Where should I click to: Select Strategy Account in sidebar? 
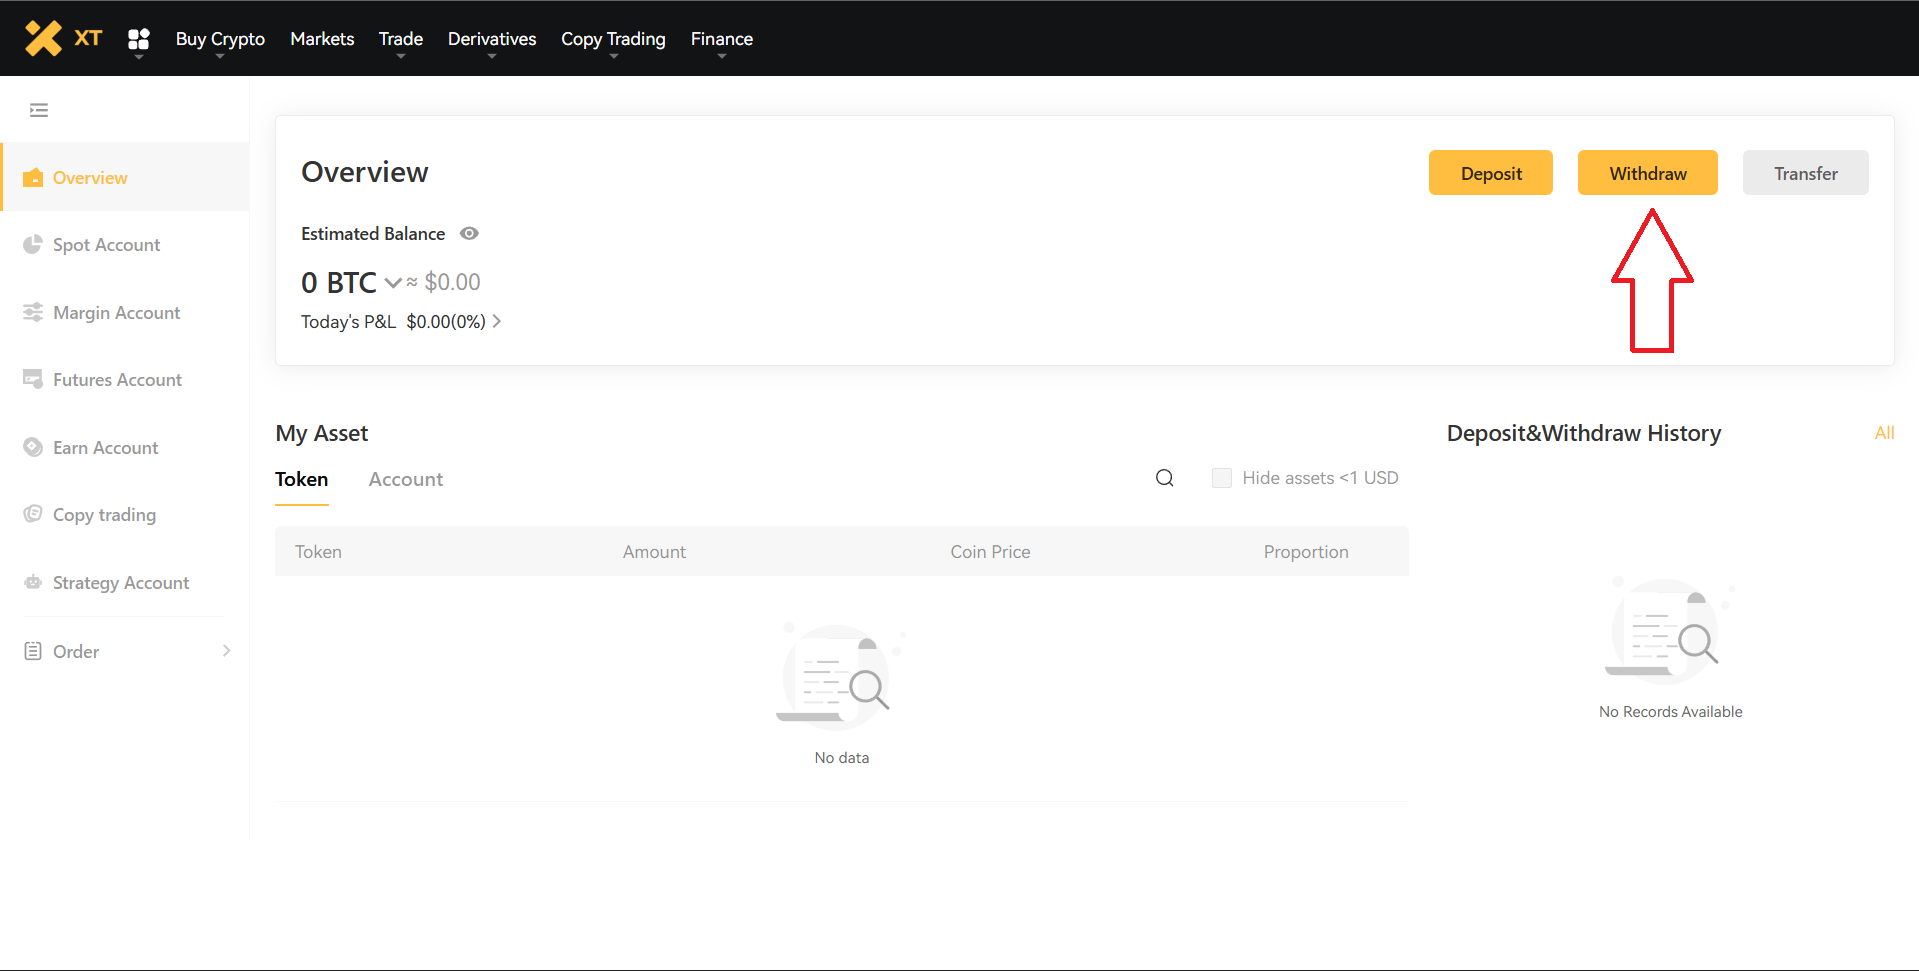coord(120,583)
